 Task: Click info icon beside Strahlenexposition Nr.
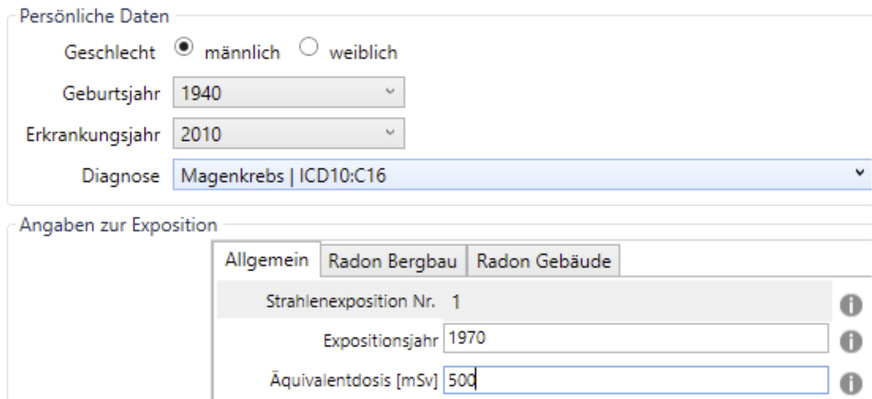pos(850,305)
